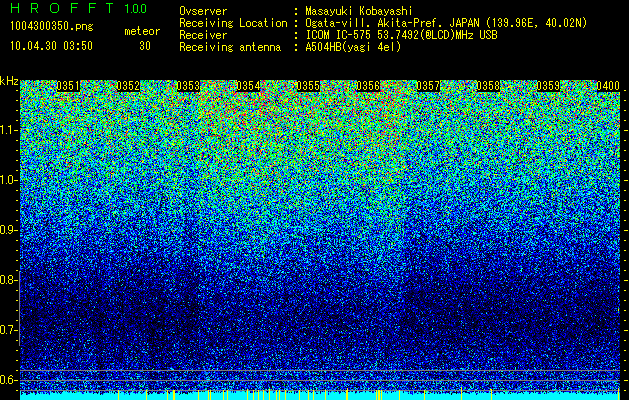Select the ICOM IC-575 receiver frequency text
Image resolution: width=629 pixels, height=400 pixels.
401,35
